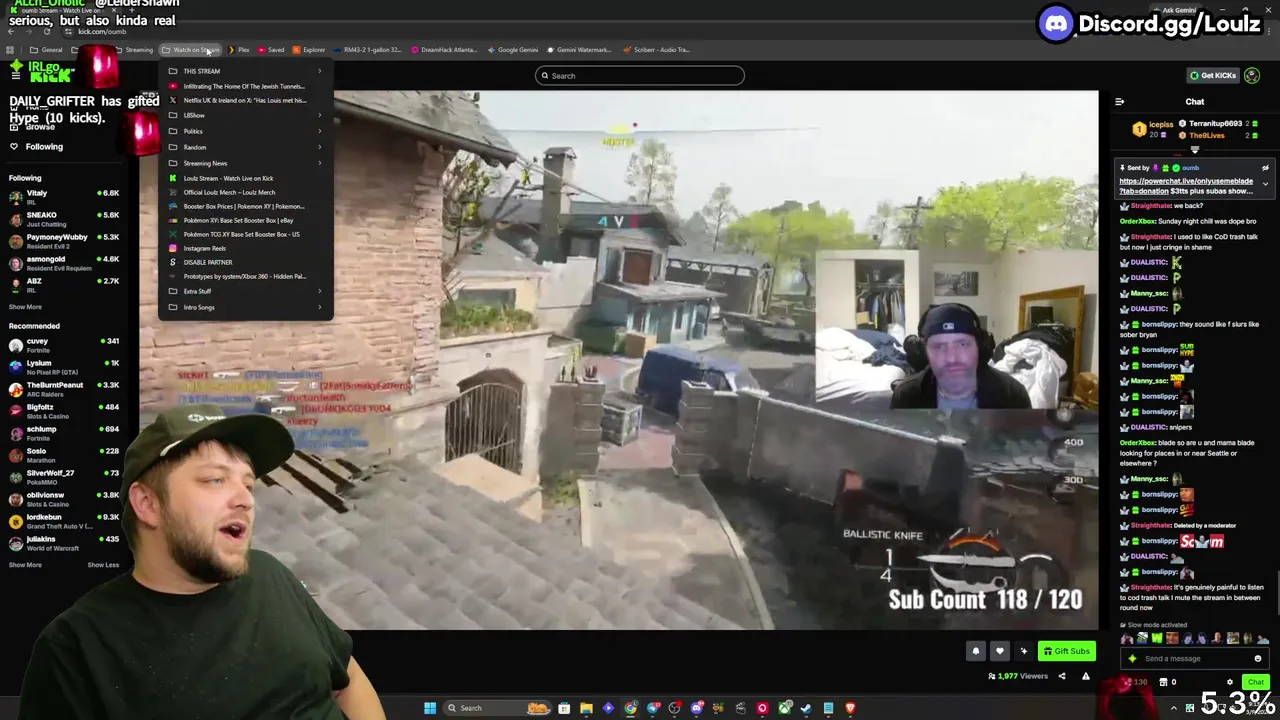Screen dimensions: 1280x720
Task: Click the KICKs account icon at top right
Action: tap(1252, 75)
